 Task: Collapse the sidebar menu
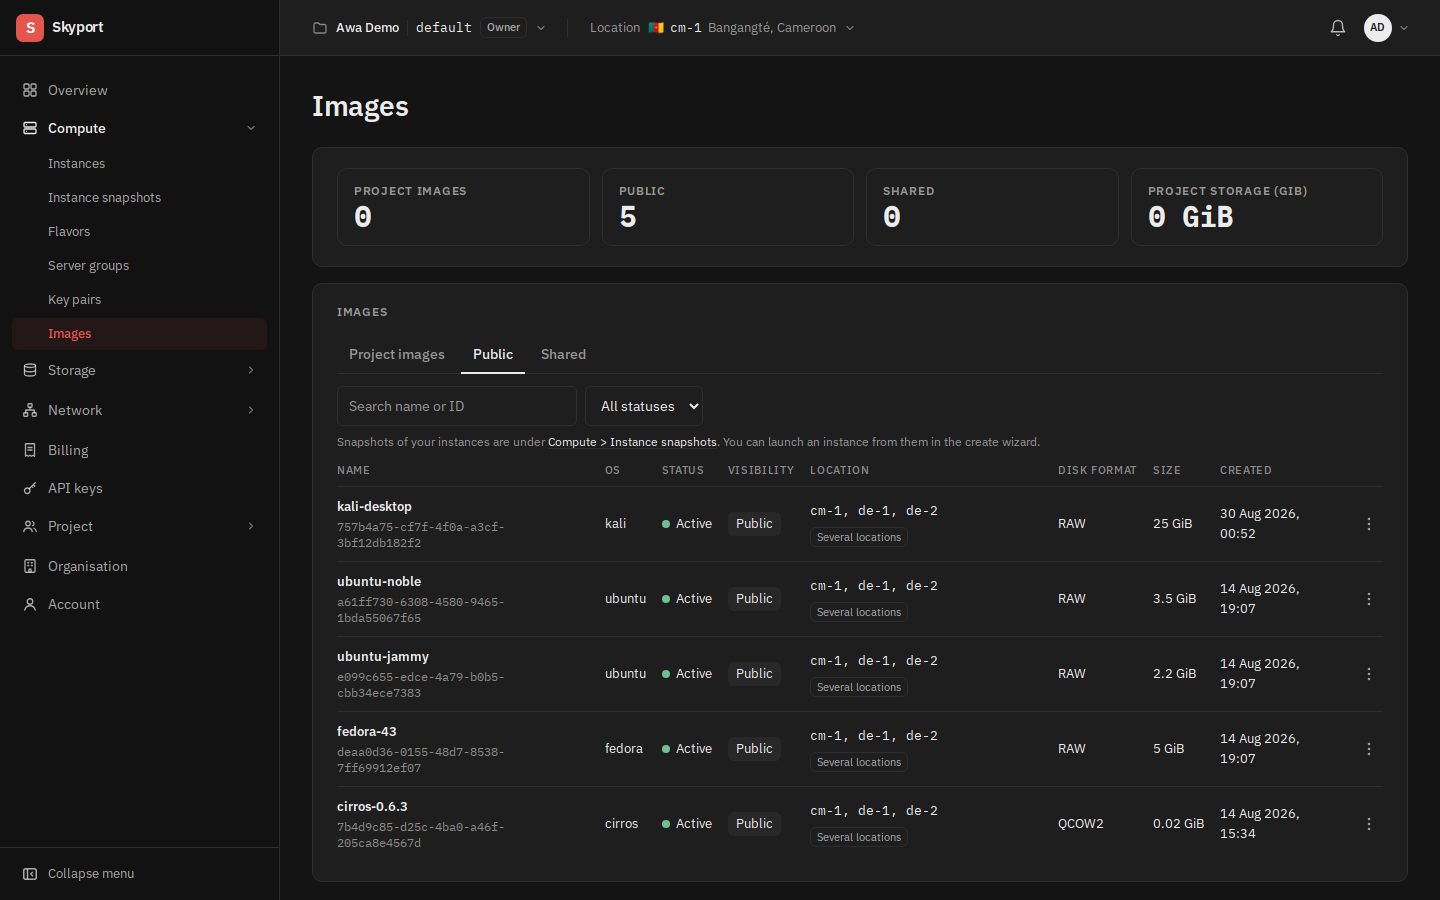coord(139,873)
